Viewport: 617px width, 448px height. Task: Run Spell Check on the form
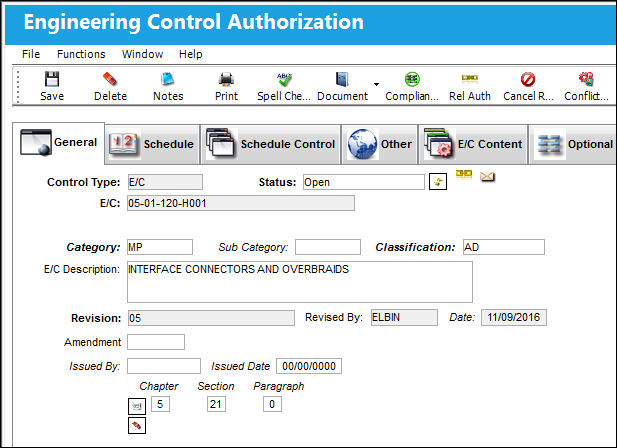tap(284, 86)
